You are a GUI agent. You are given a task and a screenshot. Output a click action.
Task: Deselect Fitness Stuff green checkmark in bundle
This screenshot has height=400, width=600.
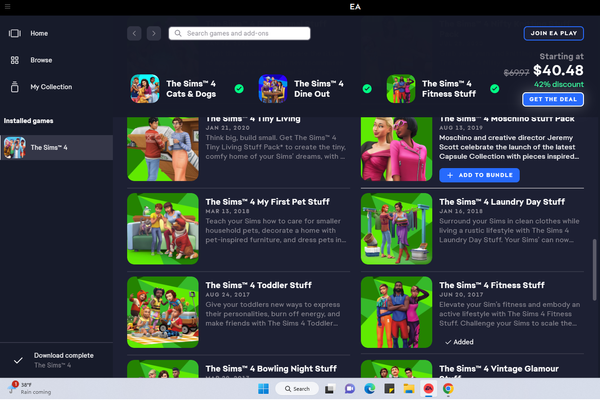click(494, 89)
